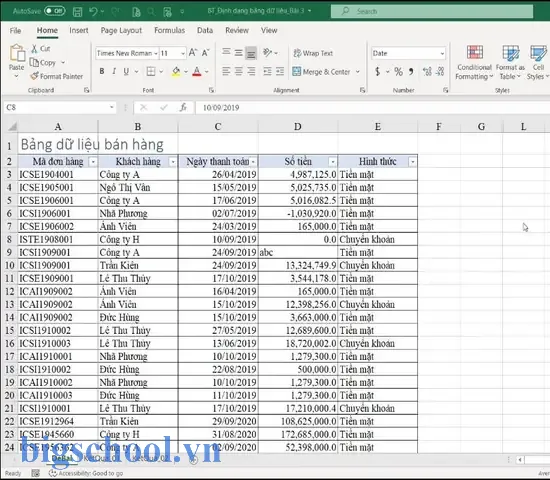
Task: Click Increase Font Size icon
Action: click(x=193, y=53)
